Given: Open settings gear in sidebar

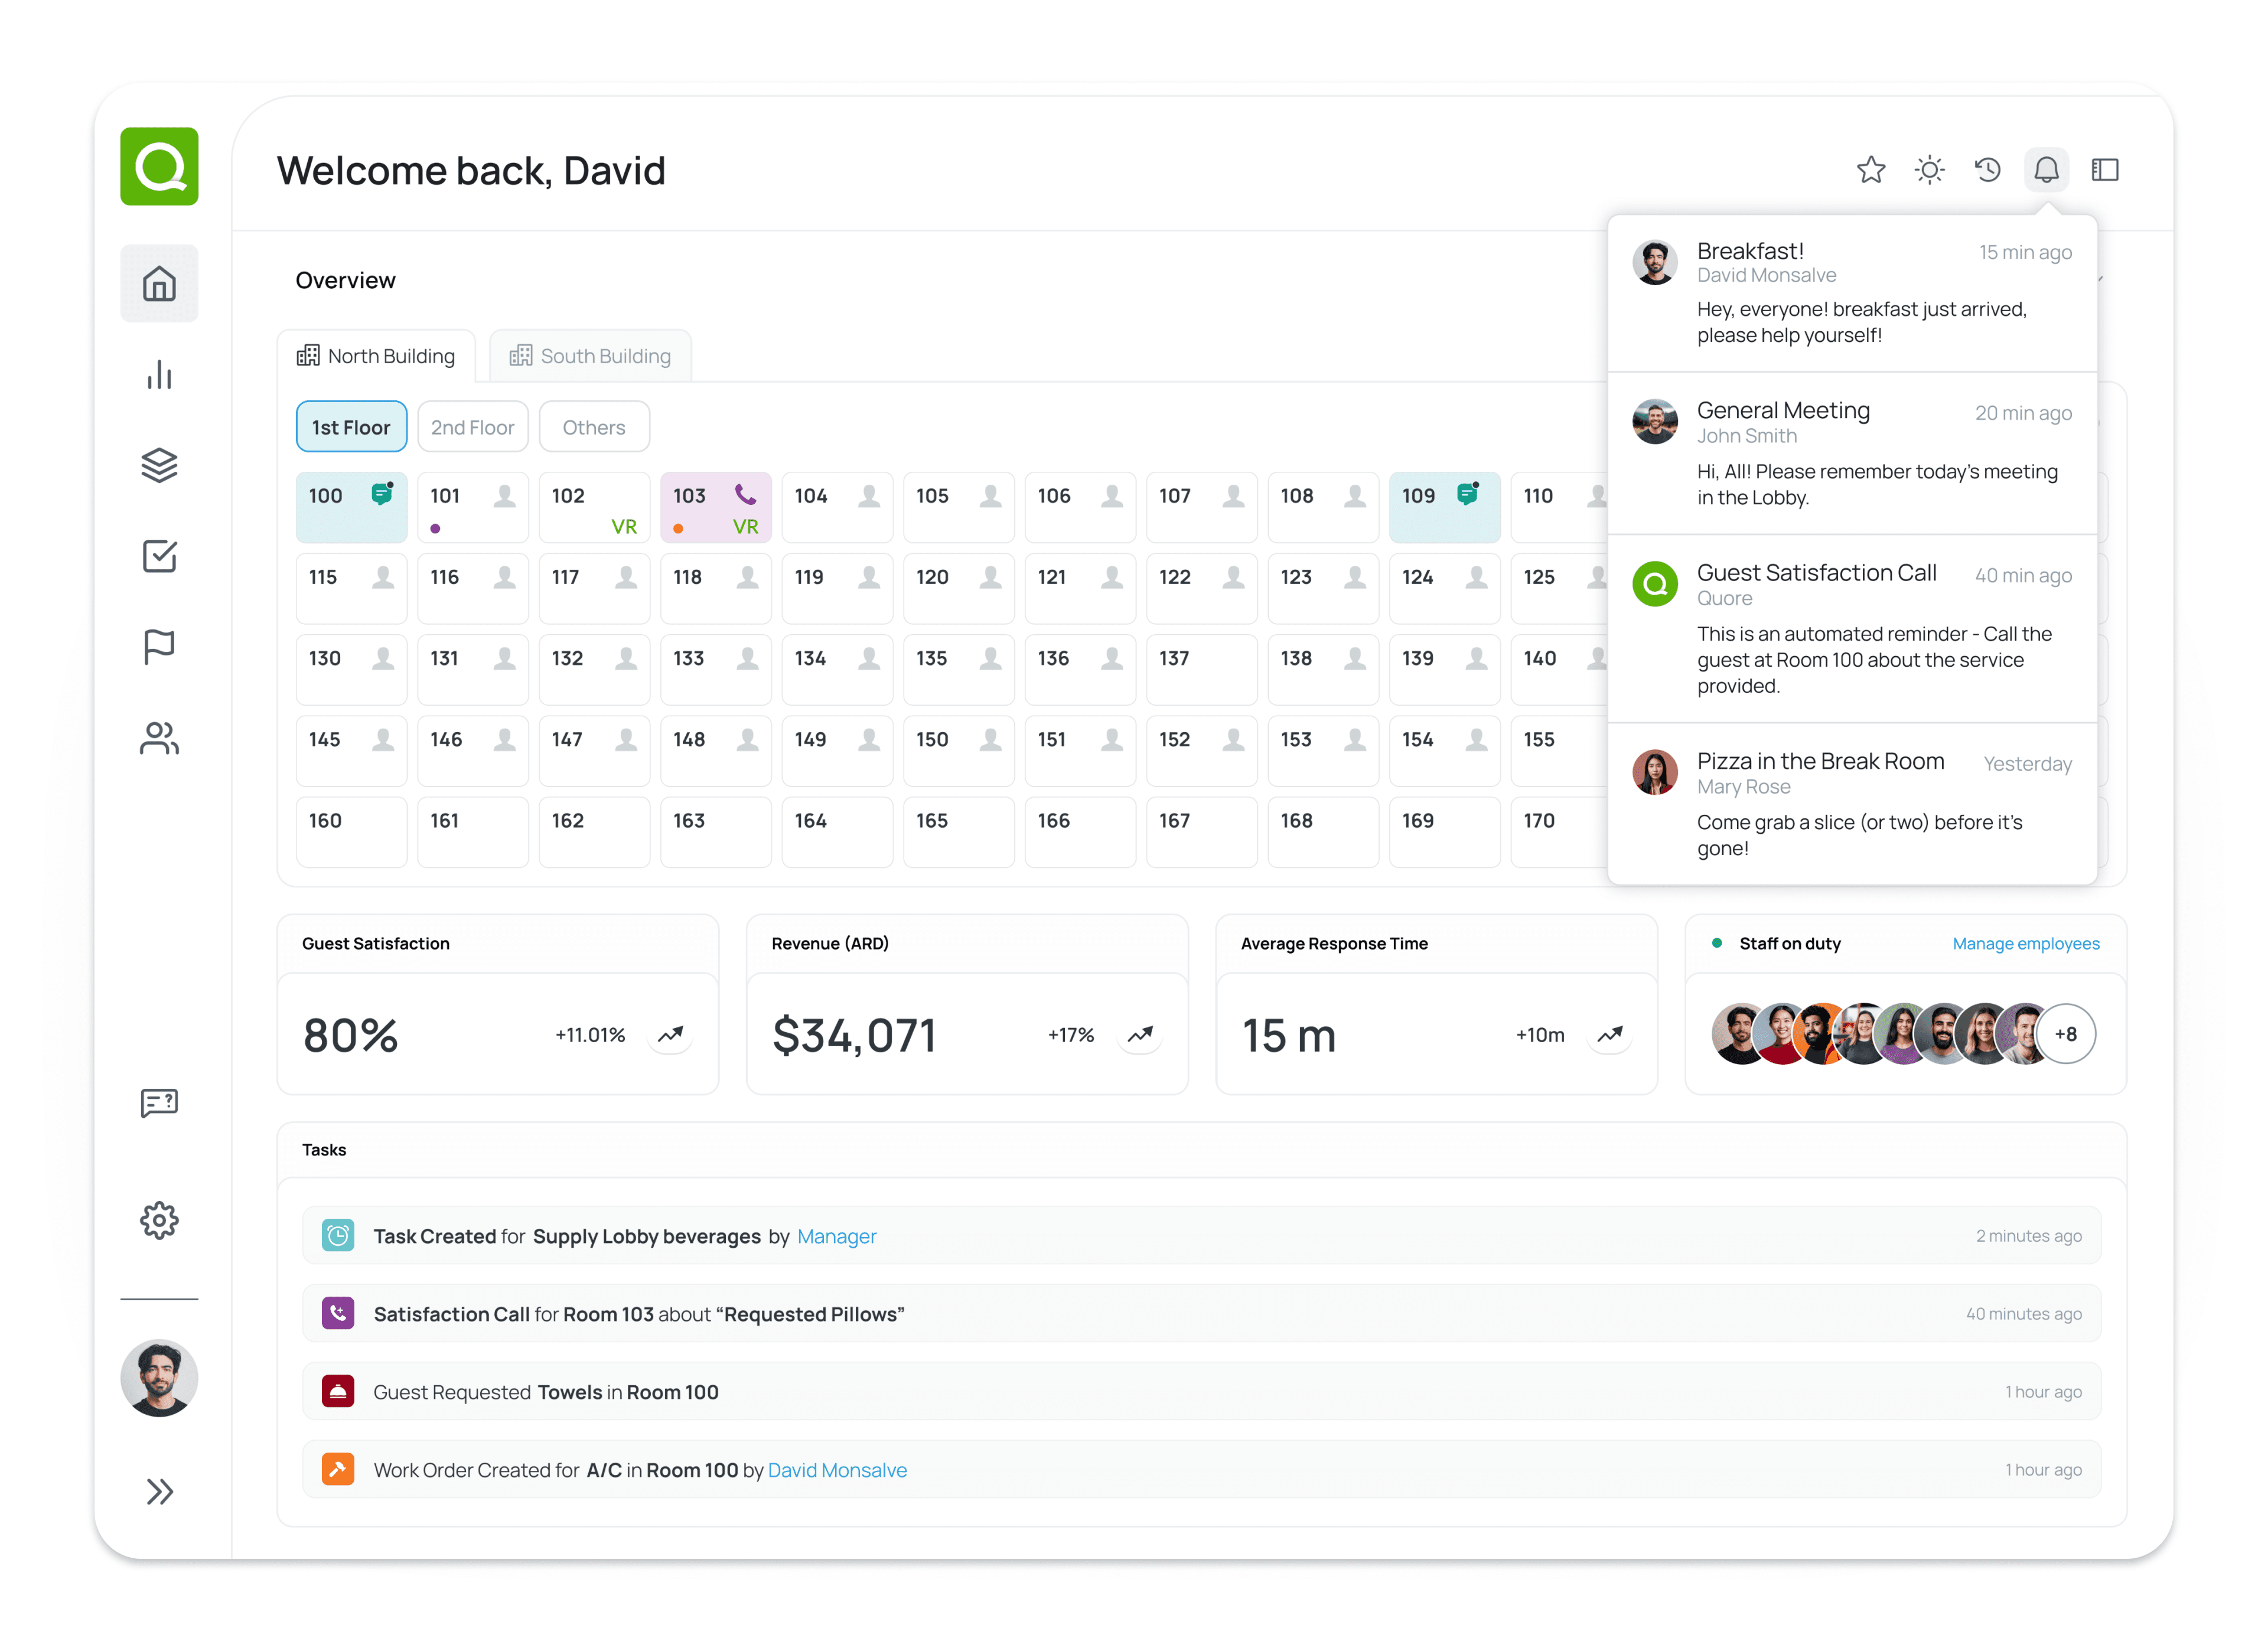Looking at the screenshot, I should point(159,1220).
